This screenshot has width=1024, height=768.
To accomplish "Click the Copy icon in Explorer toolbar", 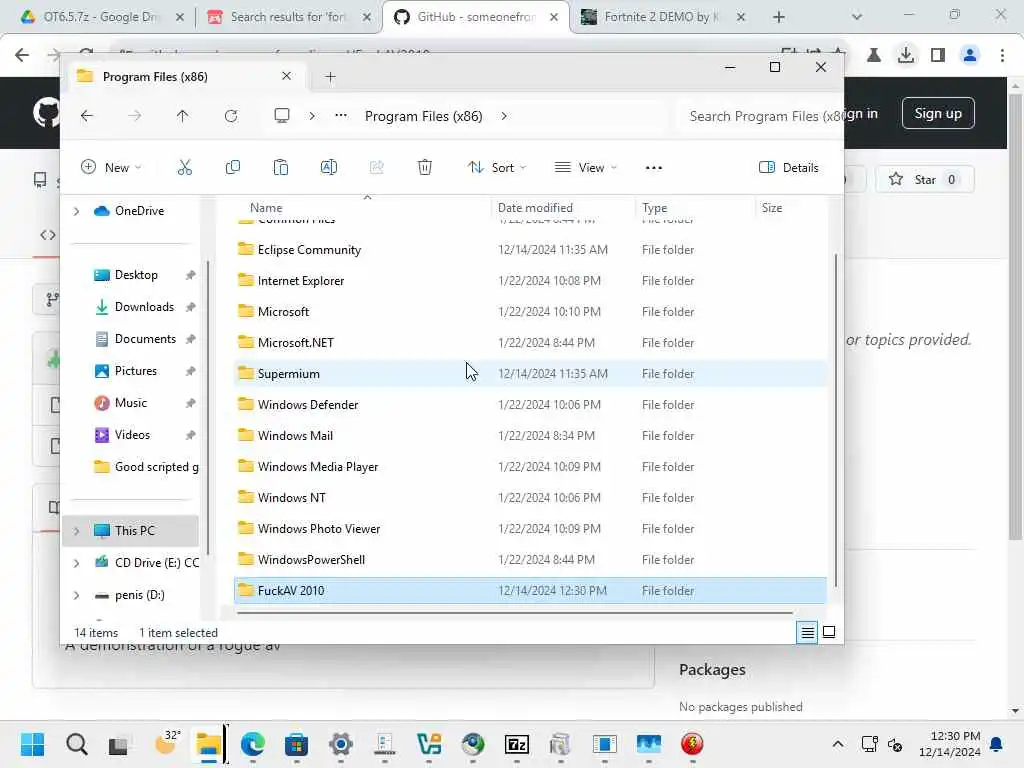I will [x=232, y=168].
